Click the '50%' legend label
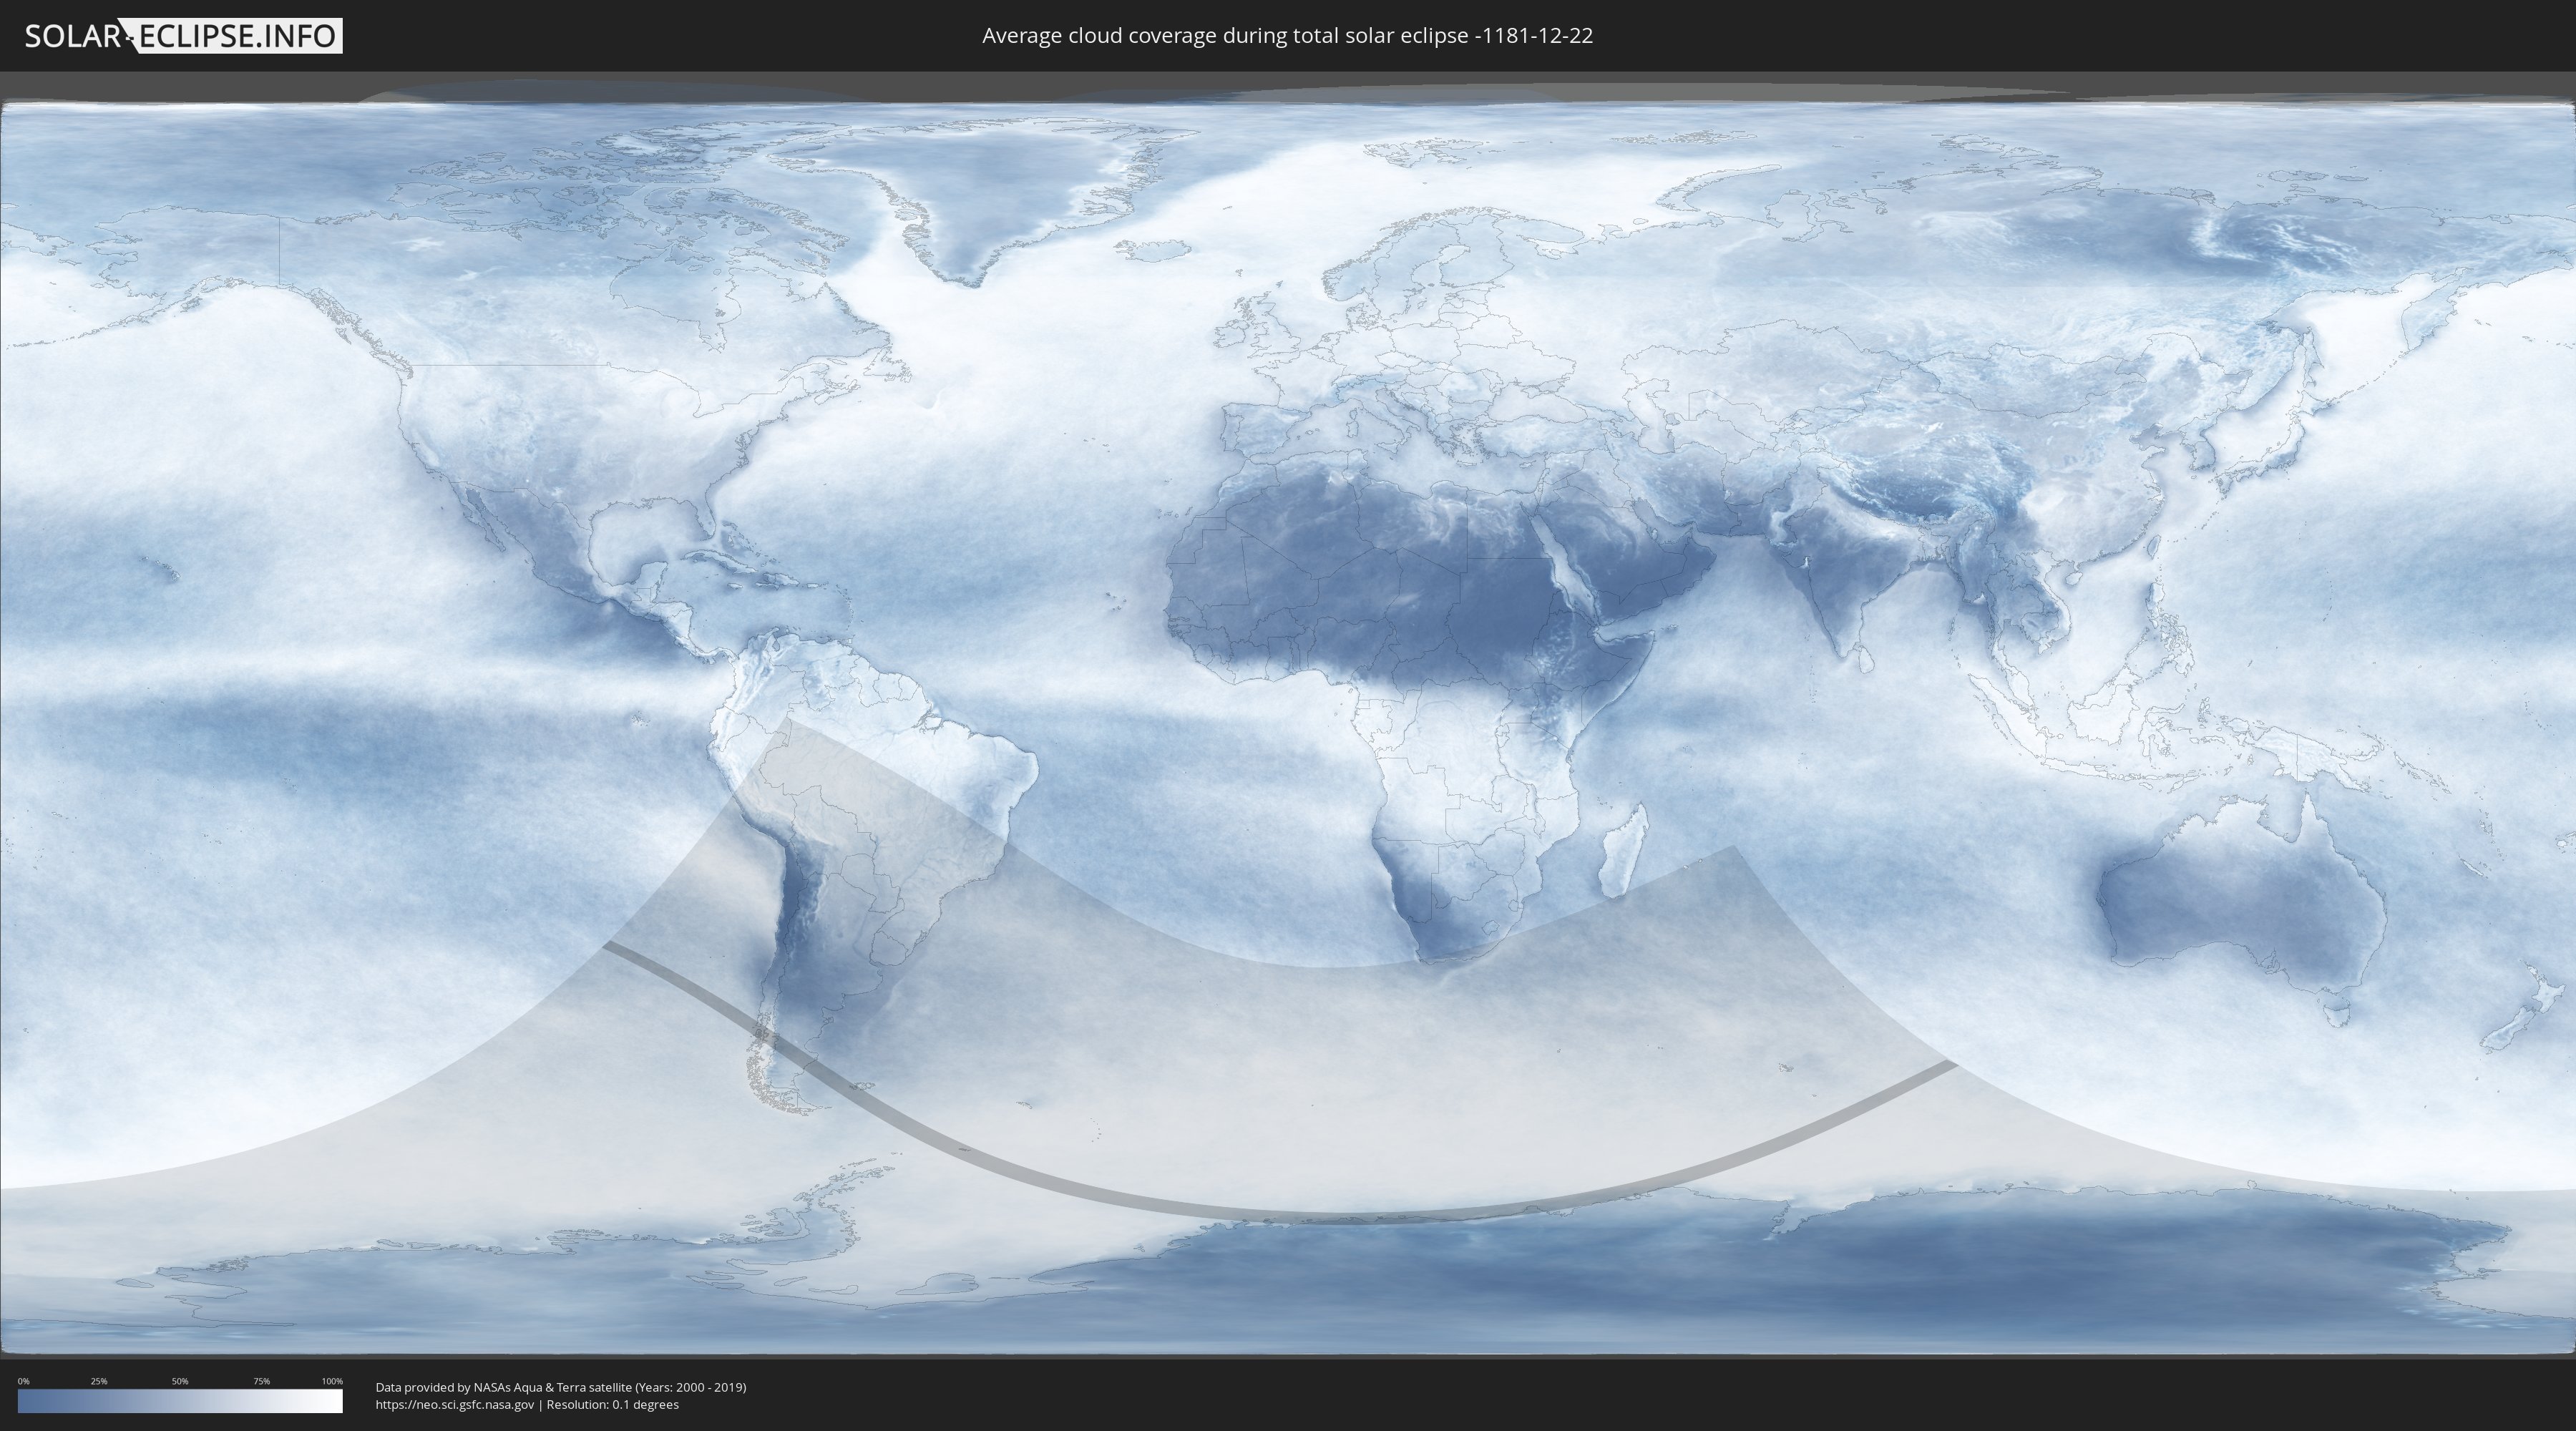Viewport: 2576px width, 1431px height. 180,1381
